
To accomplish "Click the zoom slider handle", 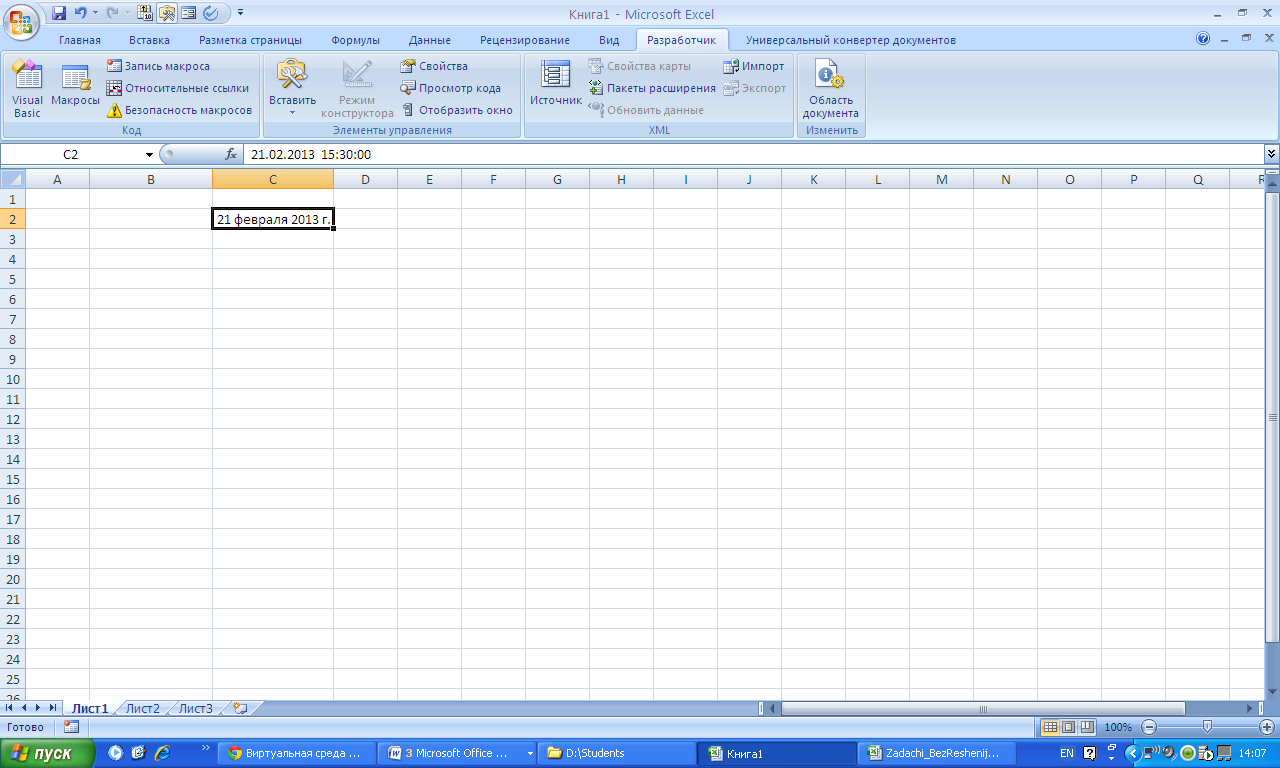I will pos(1208,727).
